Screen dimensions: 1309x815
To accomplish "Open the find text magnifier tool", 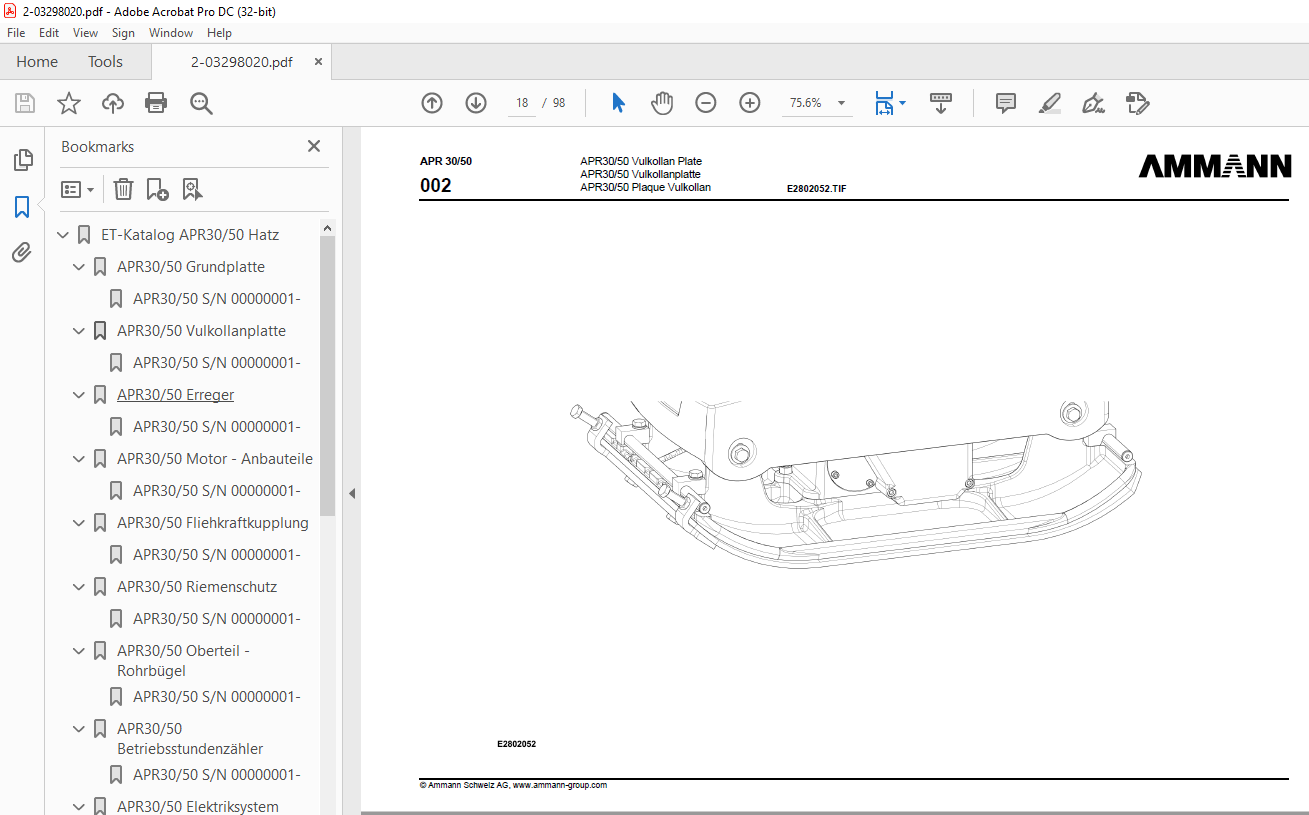I will click(201, 103).
